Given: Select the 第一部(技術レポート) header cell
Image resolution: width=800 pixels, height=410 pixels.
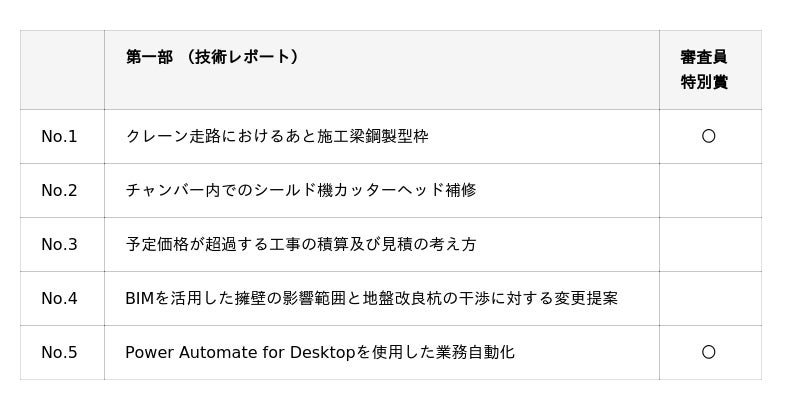Looking at the screenshot, I should click(x=212, y=57).
